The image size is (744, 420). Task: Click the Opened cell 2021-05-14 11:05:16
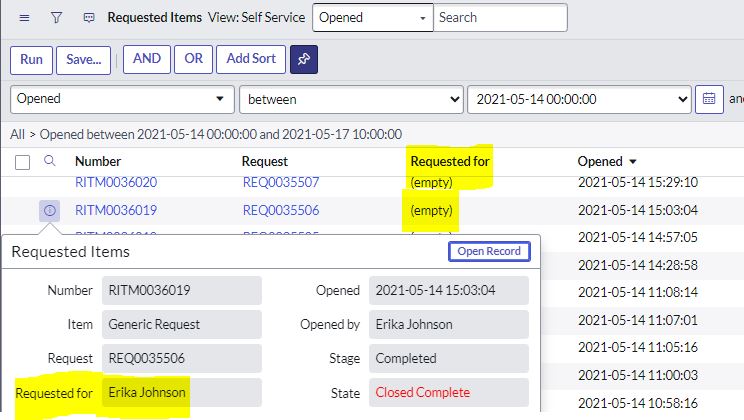click(x=638, y=347)
